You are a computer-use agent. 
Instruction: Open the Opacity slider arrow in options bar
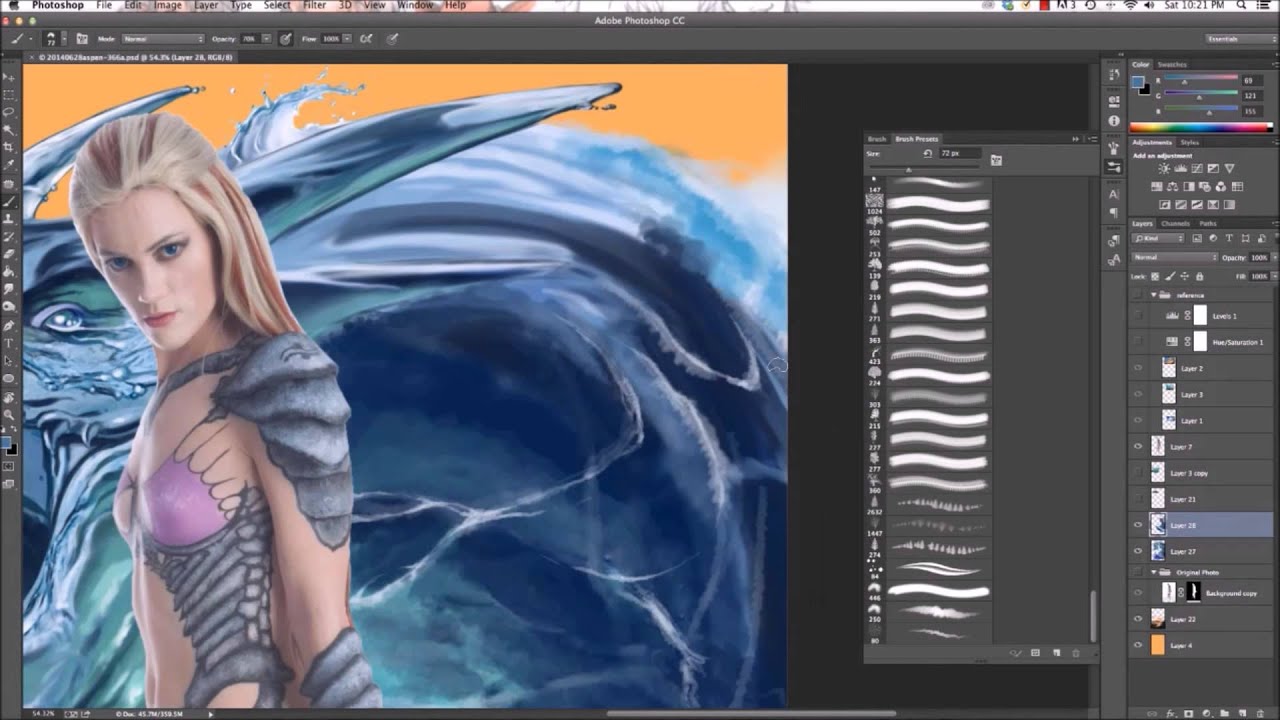pos(267,39)
